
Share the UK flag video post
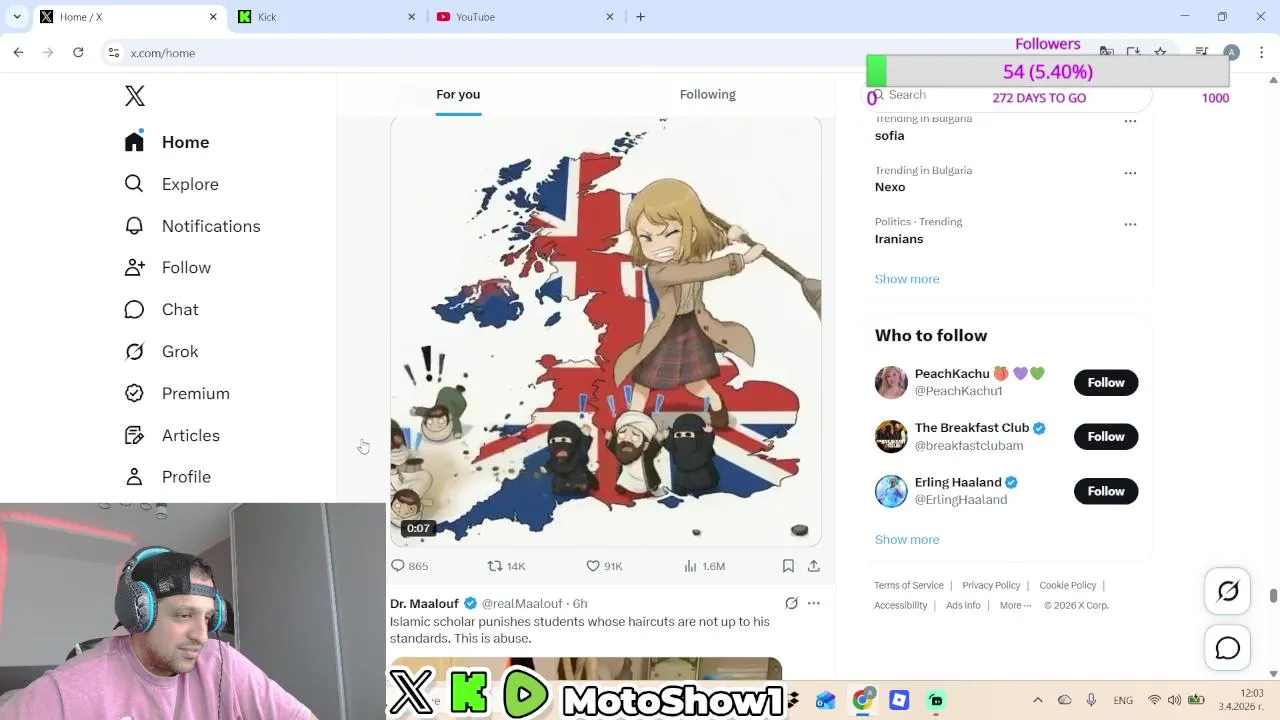point(814,566)
